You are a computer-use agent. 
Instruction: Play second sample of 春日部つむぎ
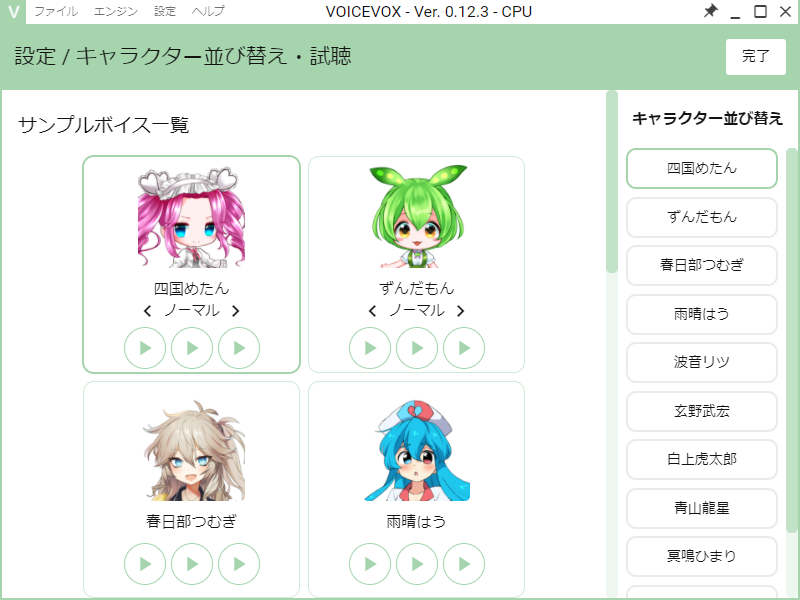coord(192,564)
